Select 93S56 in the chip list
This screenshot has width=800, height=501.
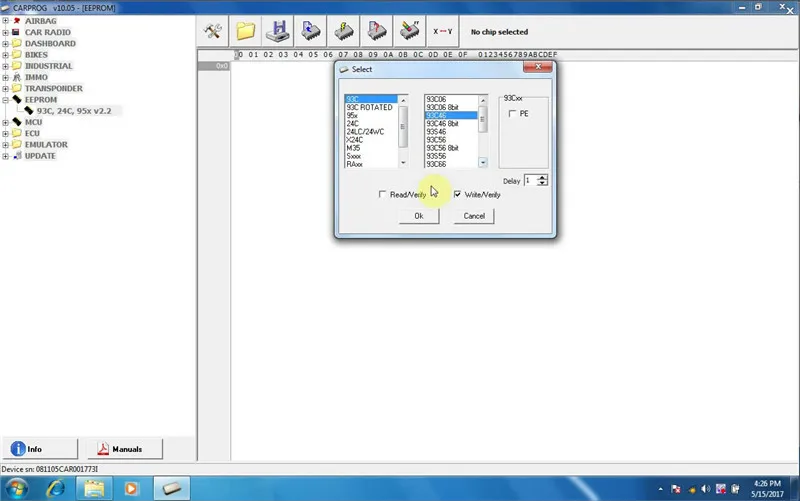pos(436,156)
